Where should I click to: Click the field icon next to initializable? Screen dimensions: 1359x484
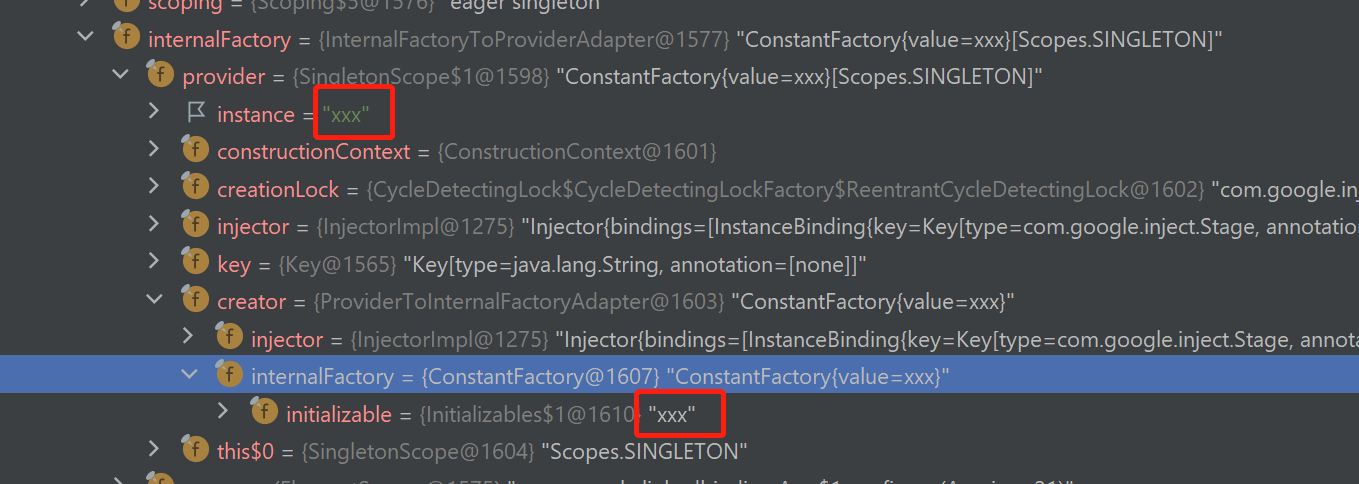pyautogui.click(x=264, y=412)
